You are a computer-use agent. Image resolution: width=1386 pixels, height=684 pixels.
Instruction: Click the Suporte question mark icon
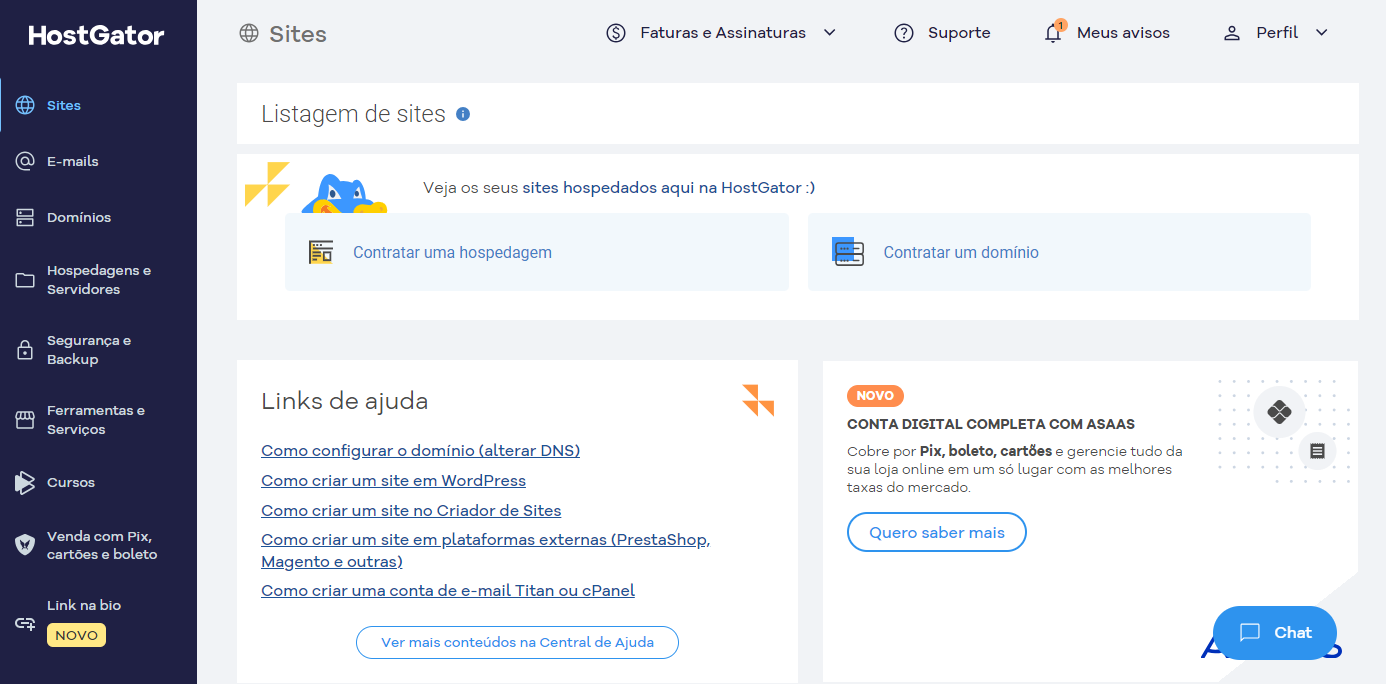(904, 33)
